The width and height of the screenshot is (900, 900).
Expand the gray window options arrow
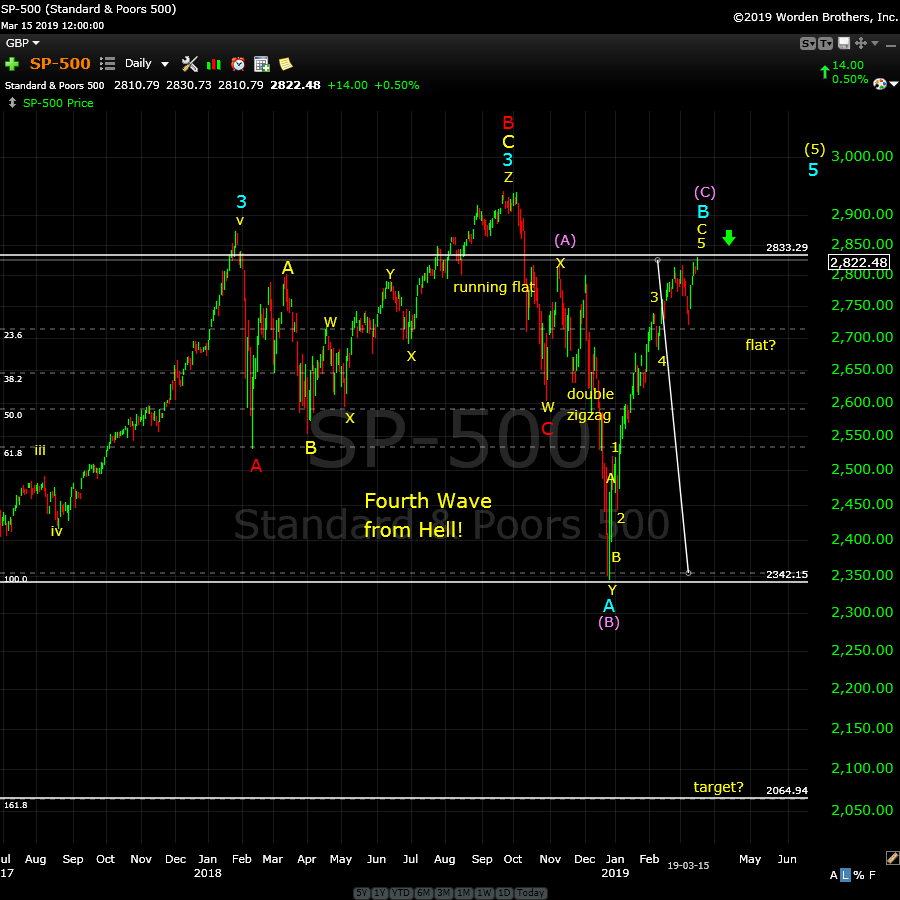point(875,43)
